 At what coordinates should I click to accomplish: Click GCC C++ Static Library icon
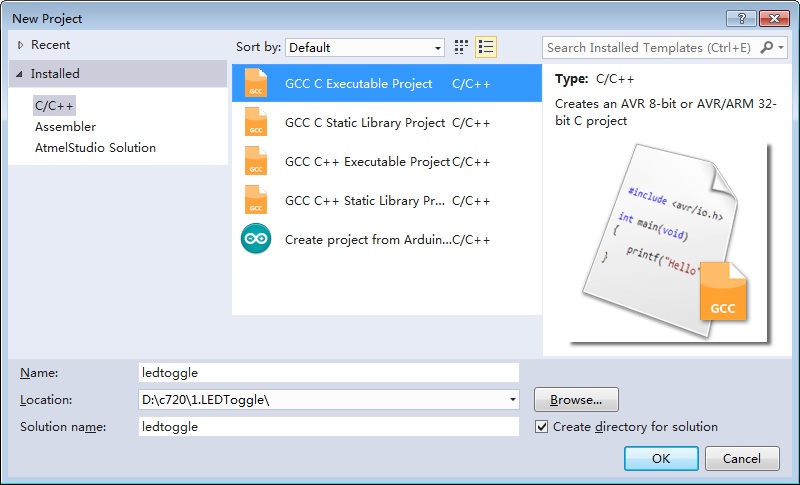[x=256, y=200]
